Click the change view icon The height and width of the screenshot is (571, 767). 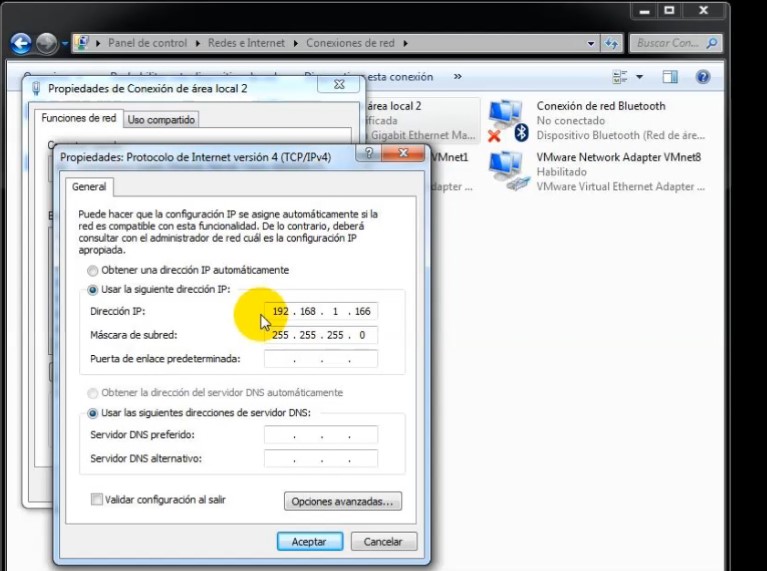(x=620, y=77)
